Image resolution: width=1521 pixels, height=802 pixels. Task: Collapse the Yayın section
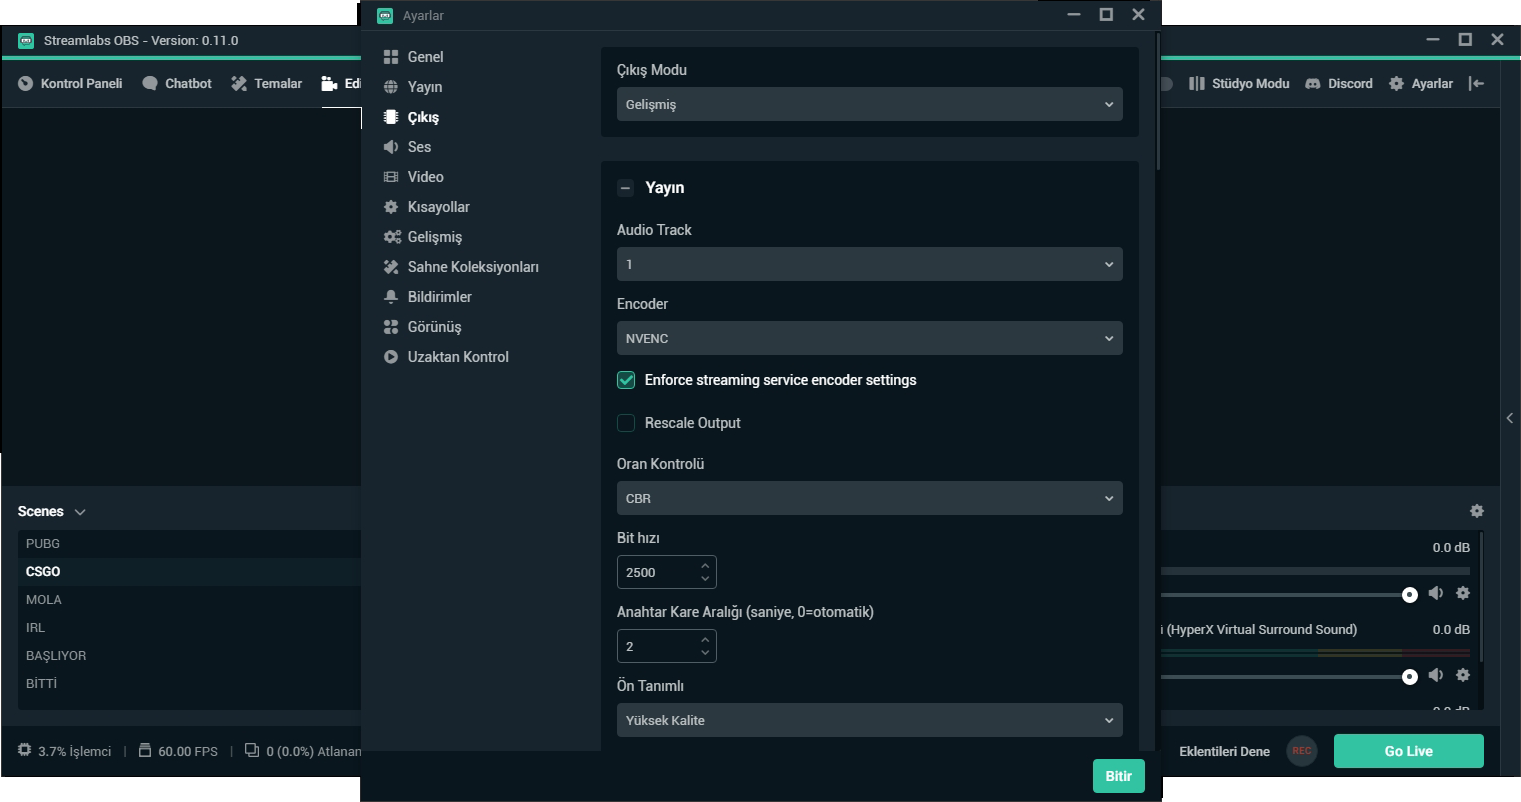[x=626, y=188]
